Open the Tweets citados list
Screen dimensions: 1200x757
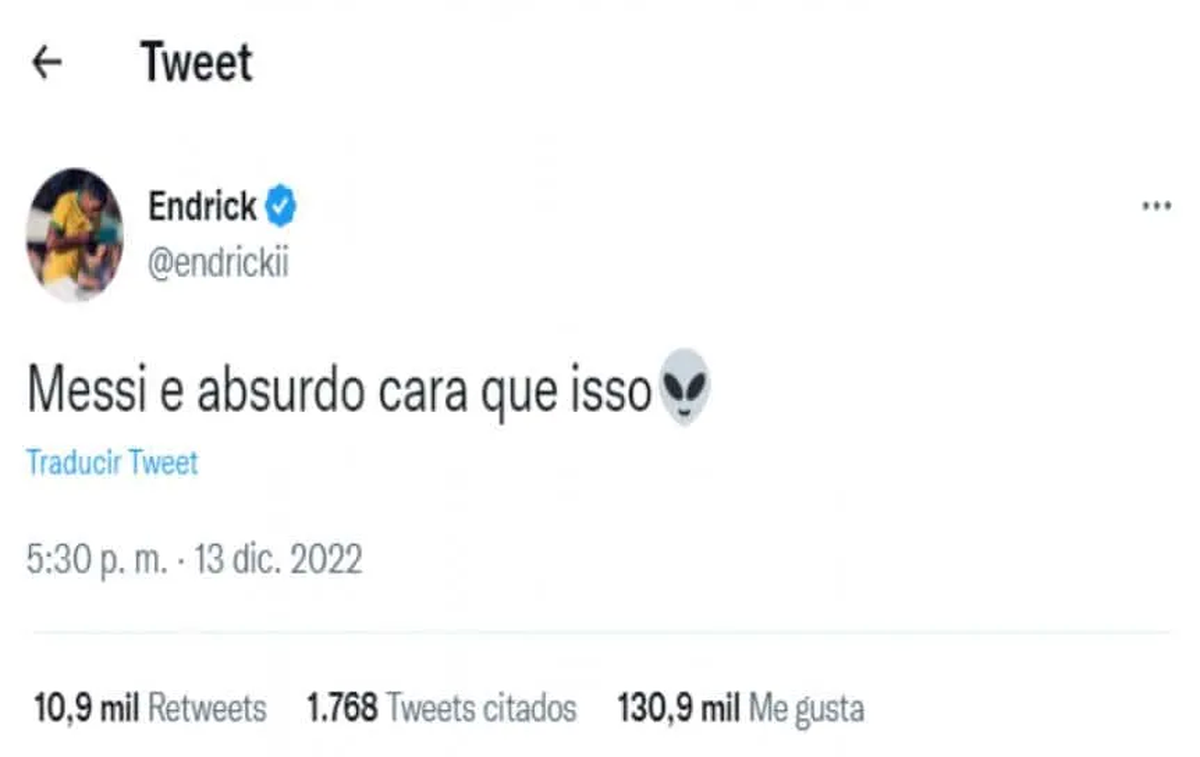coord(482,710)
